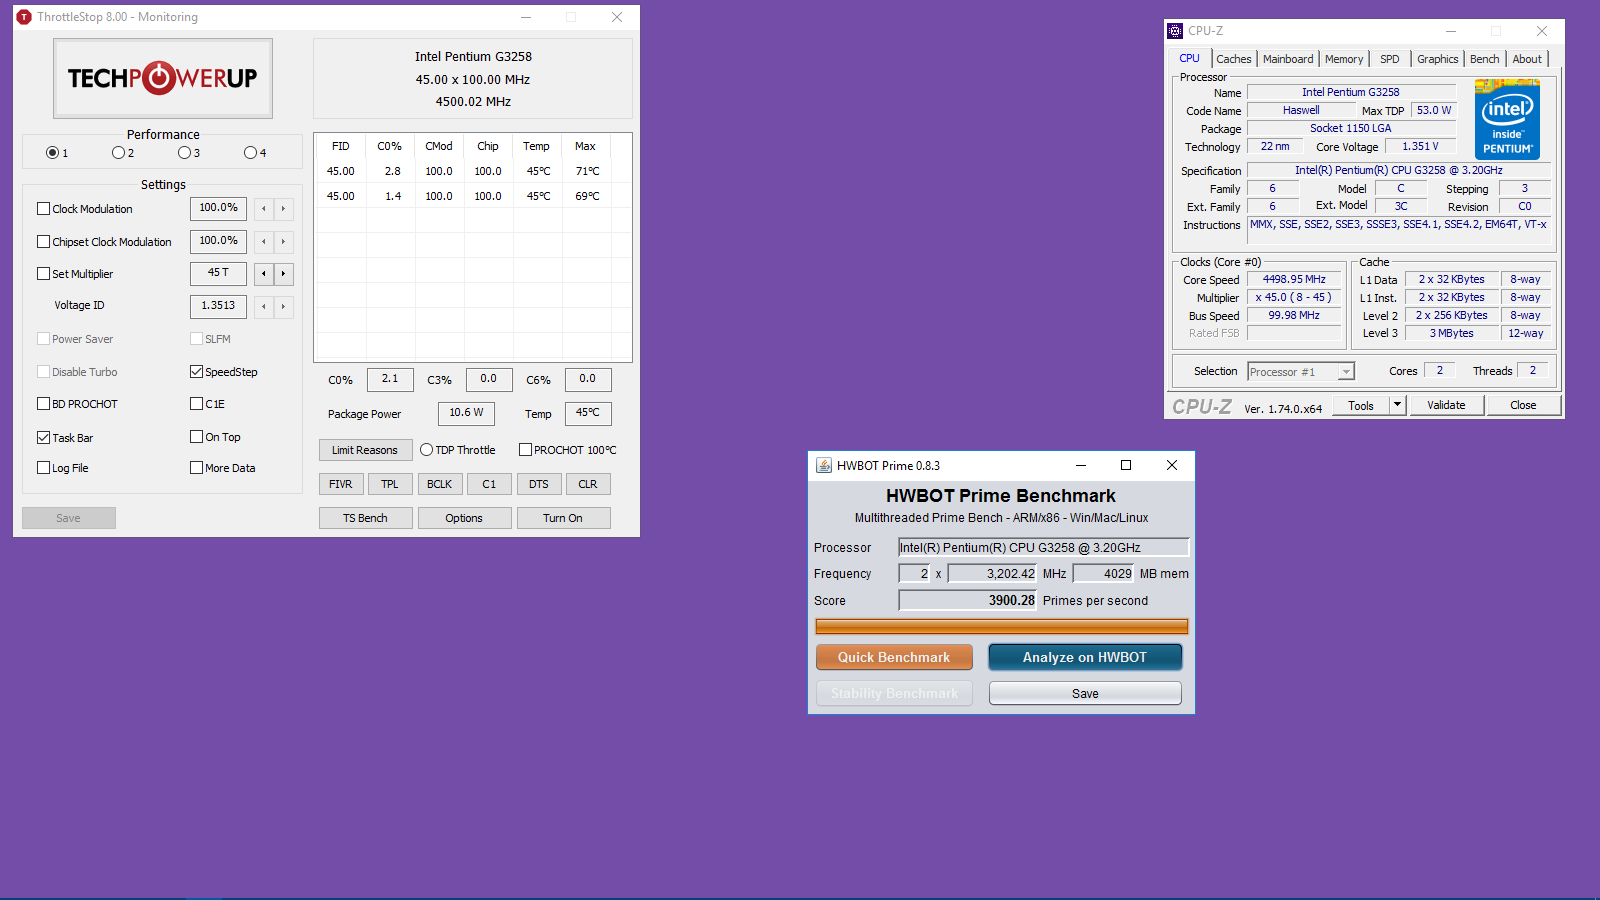The image size is (1600, 900).
Task: Tick the PROCHOT 100°C checkbox
Action: [525, 450]
